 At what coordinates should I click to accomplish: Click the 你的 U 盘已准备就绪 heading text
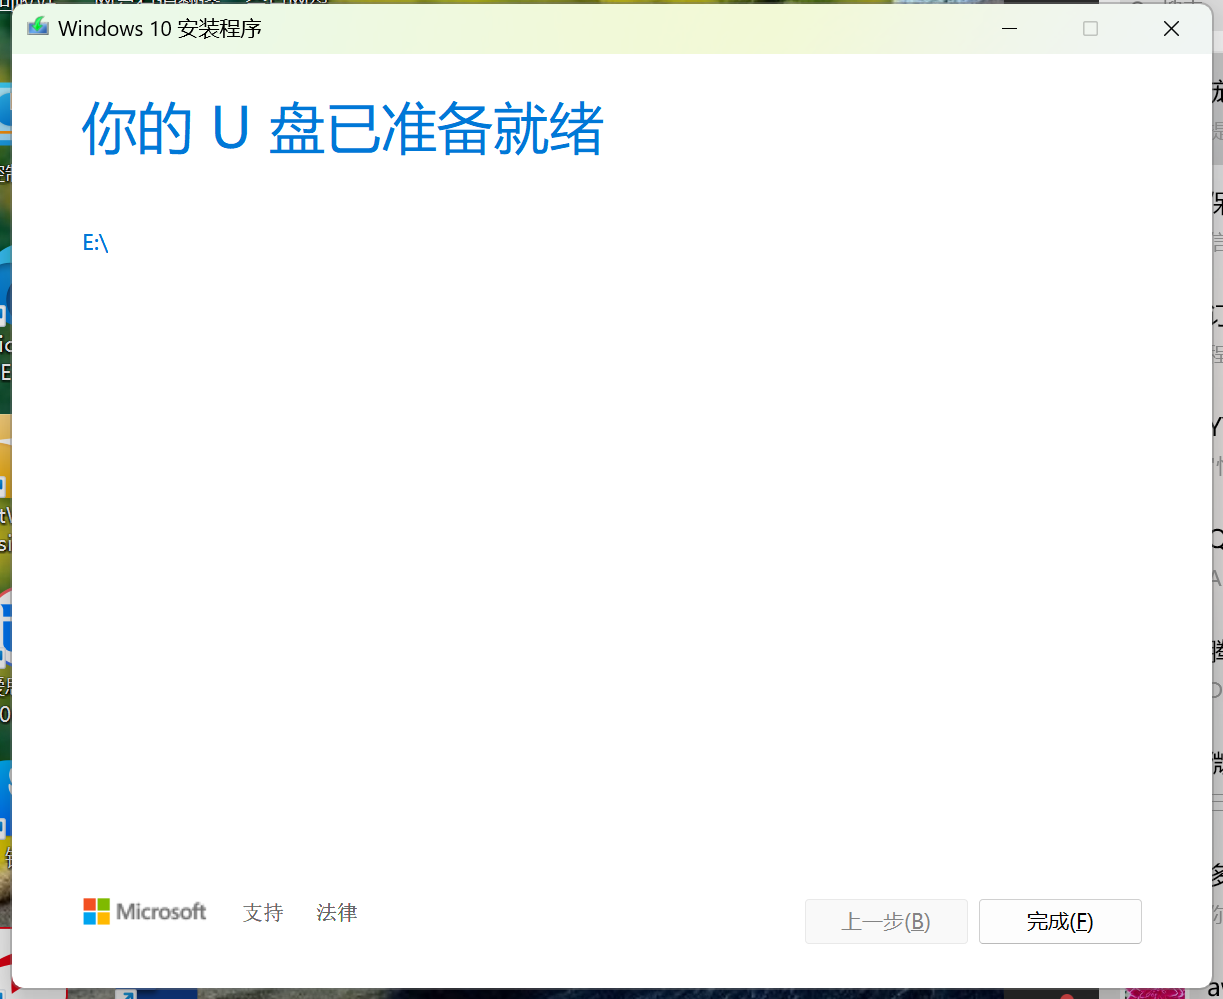[343, 128]
